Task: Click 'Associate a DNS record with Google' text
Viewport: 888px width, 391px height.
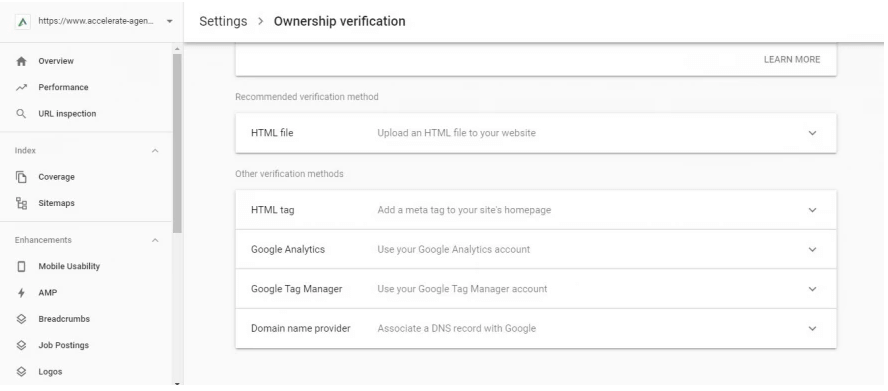Action: coord(456,329)
